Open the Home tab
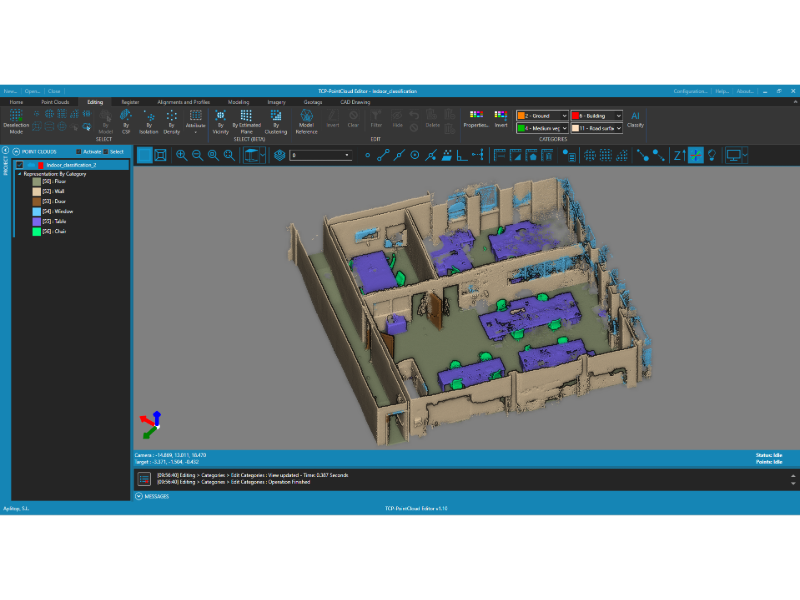The width and height of the screenshot is (800, 600). pos(16,102)
